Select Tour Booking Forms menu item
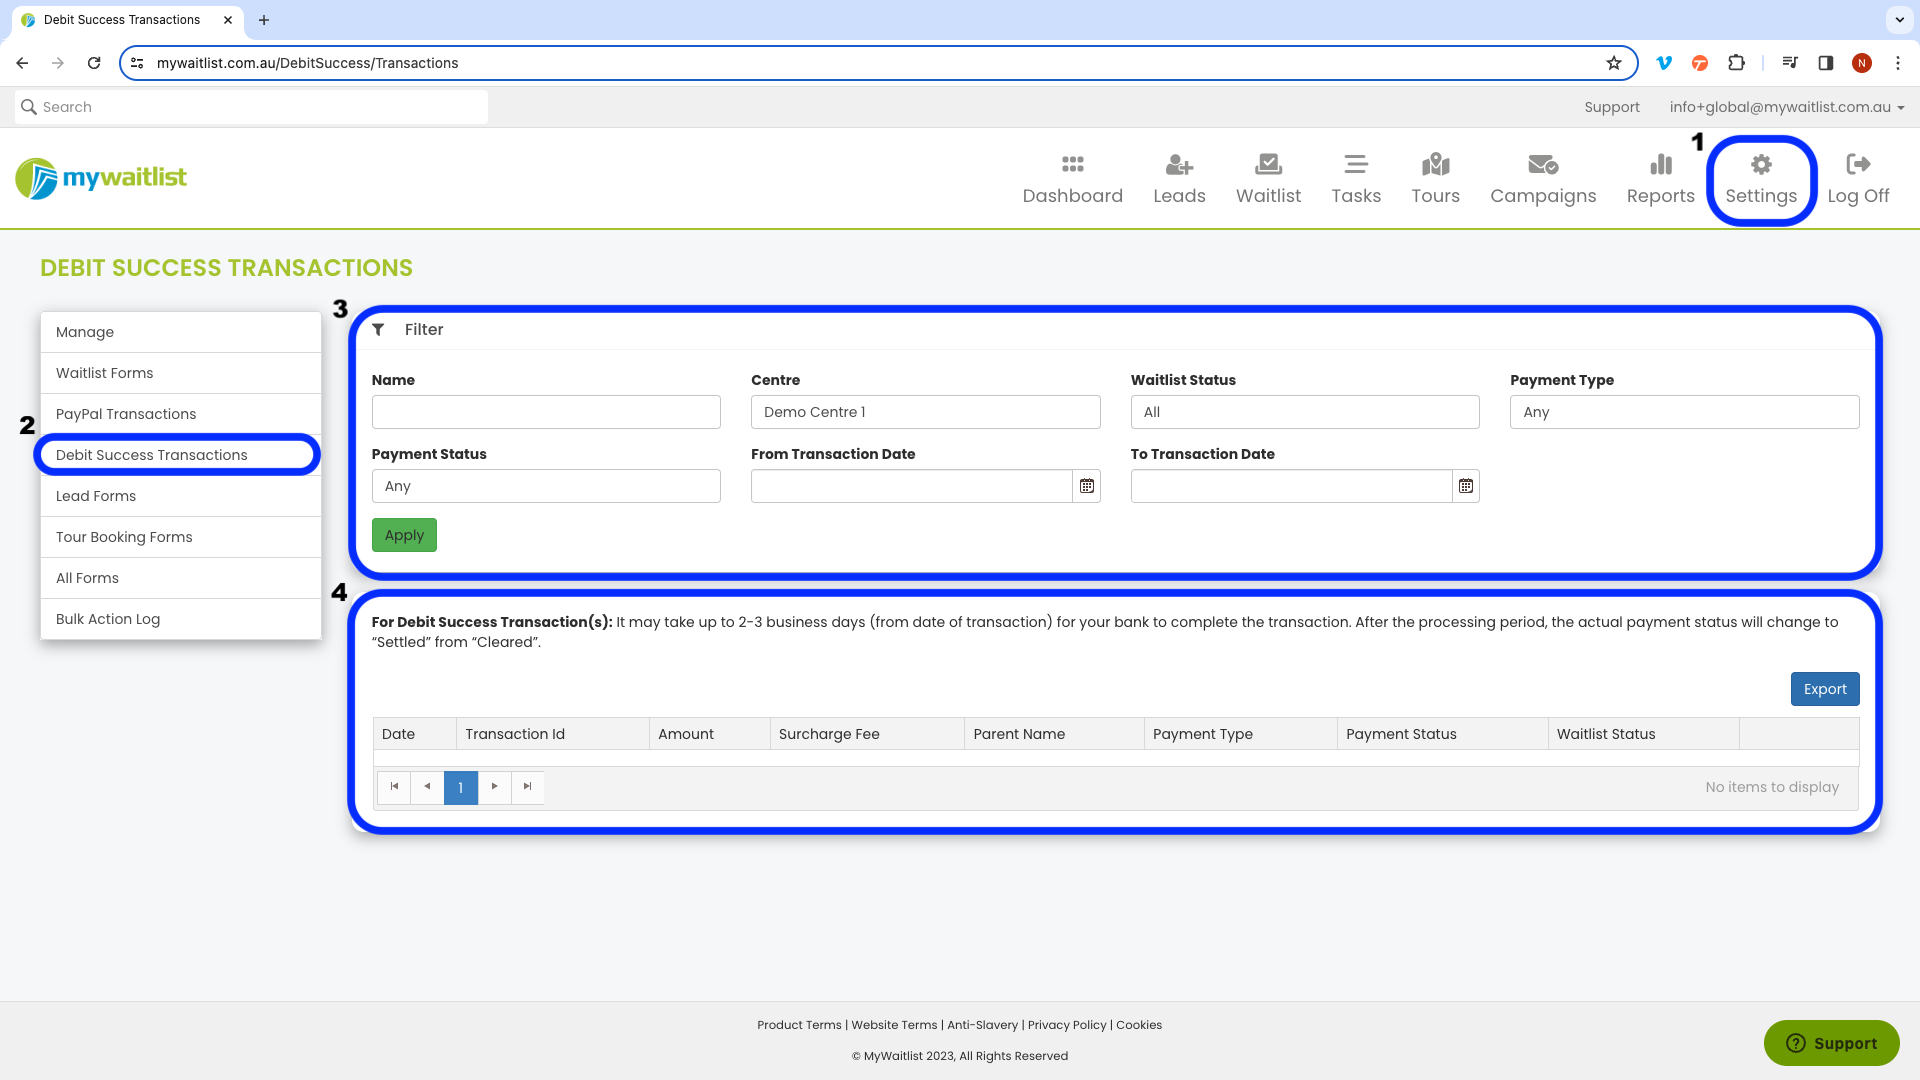 pos(181,537)
